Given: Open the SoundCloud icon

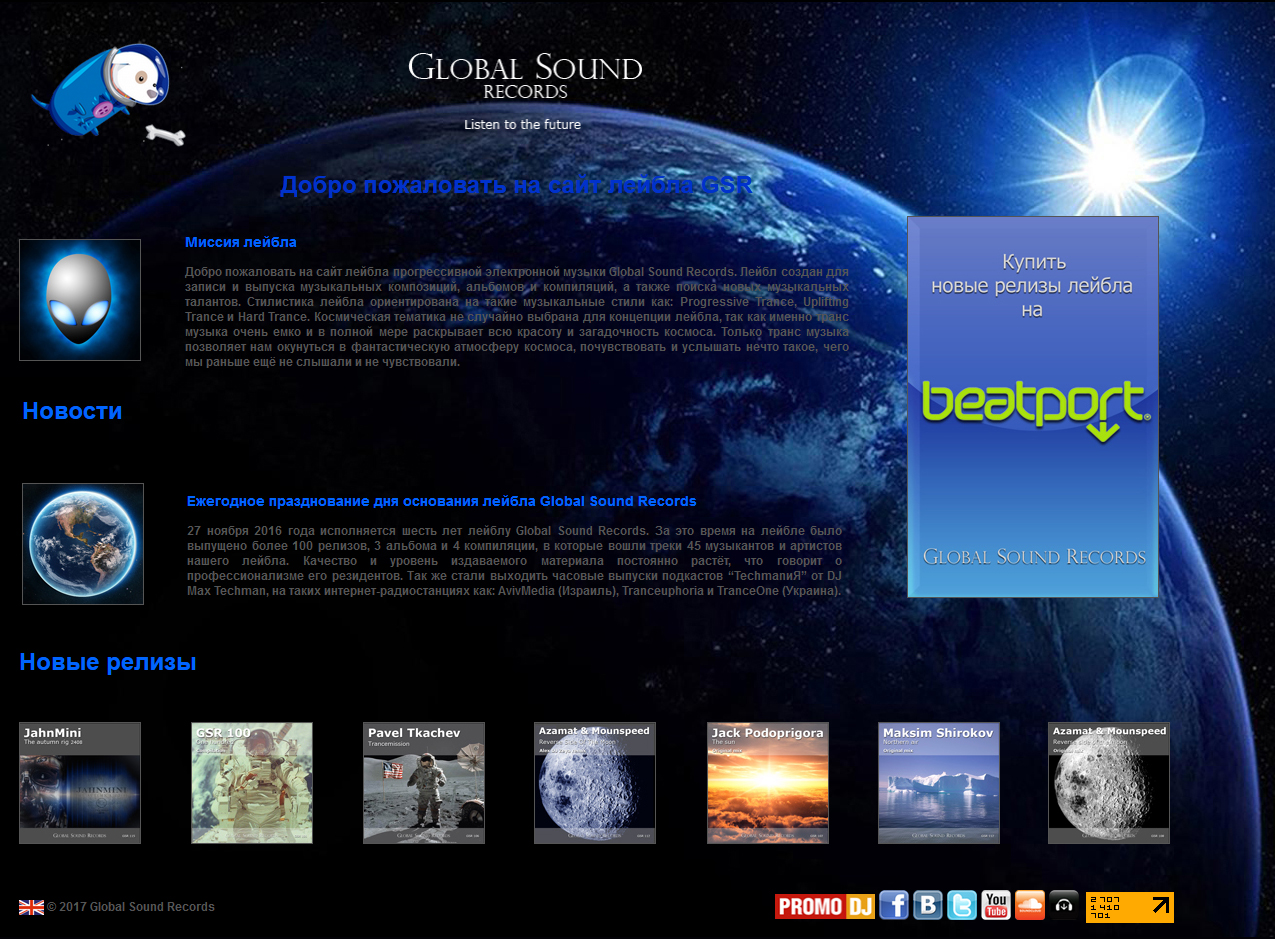Looking at the screenshot, I should coord(1030,905).
